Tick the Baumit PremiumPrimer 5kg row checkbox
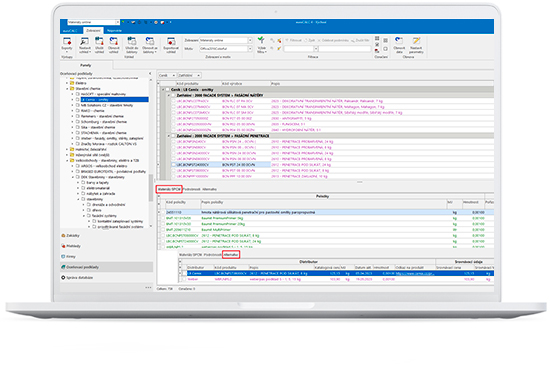The height and width of the screenshot is (382, 550). 163,218
